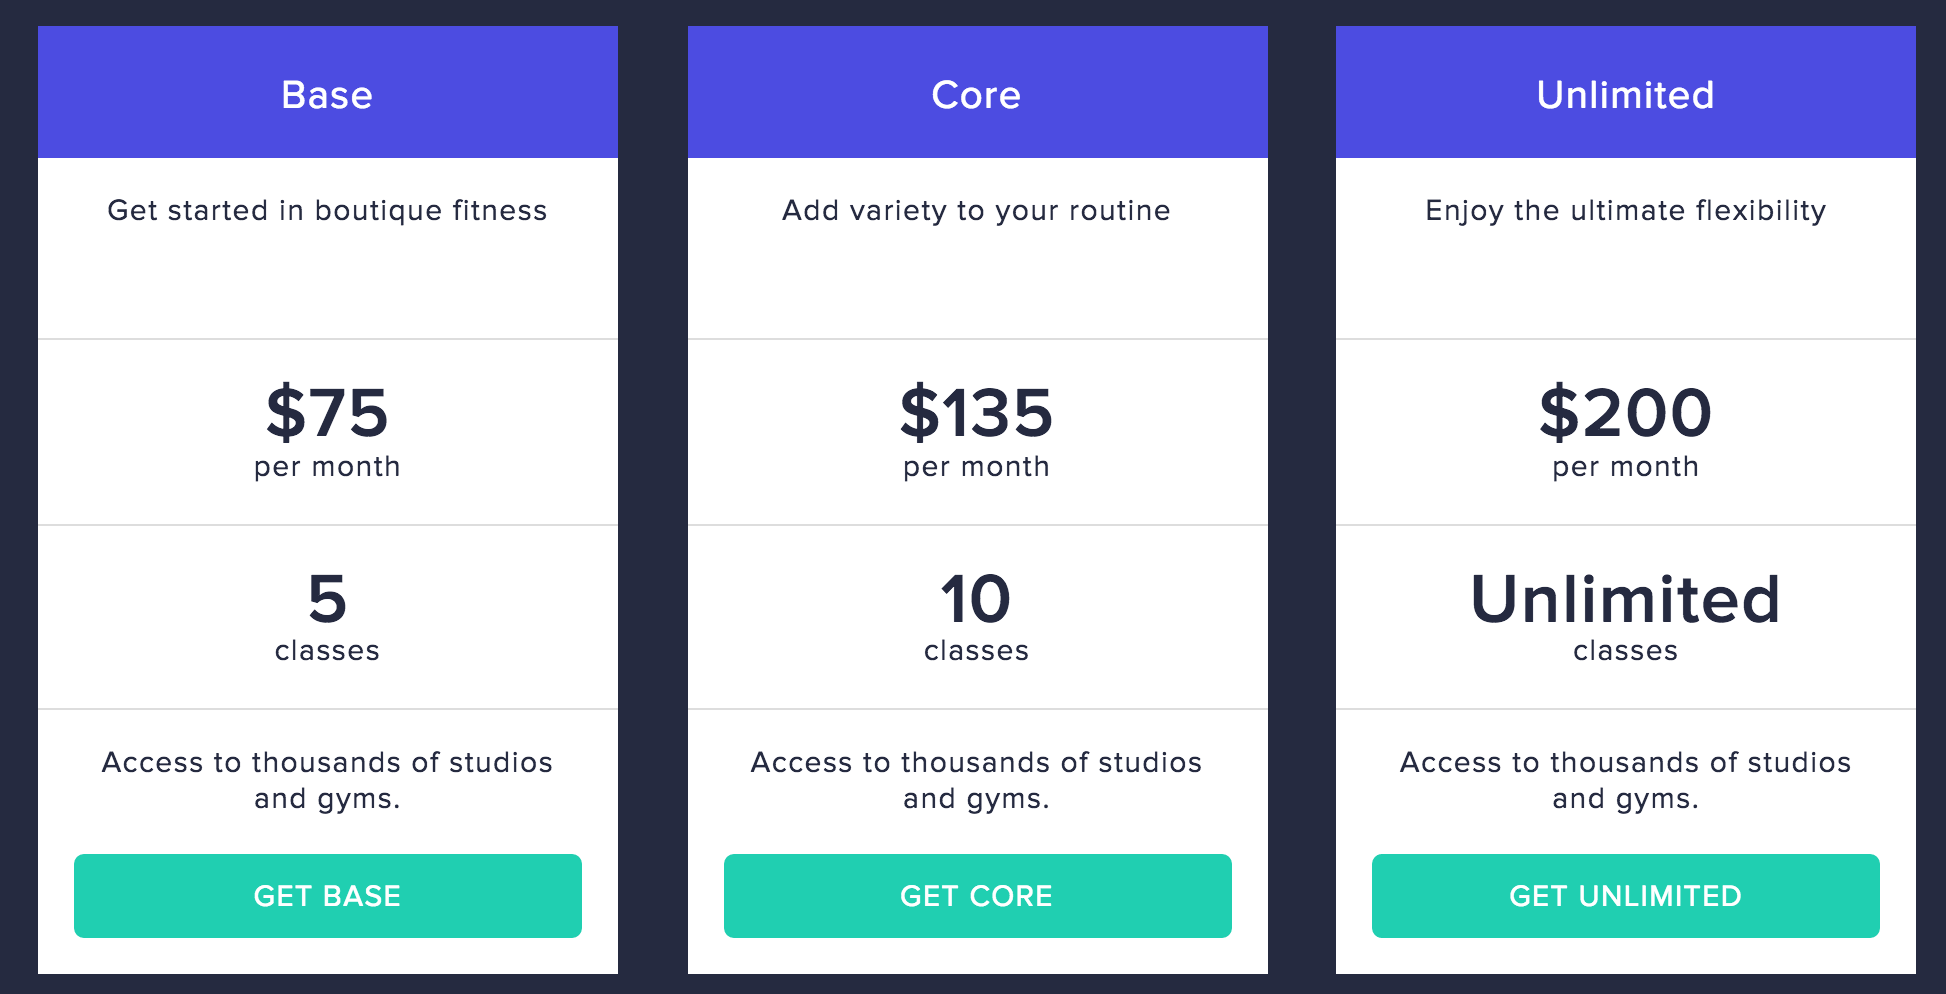Click the $200 price text
The height and width of the screenshot is (994, 1946).
click(x=1625, y=412)
